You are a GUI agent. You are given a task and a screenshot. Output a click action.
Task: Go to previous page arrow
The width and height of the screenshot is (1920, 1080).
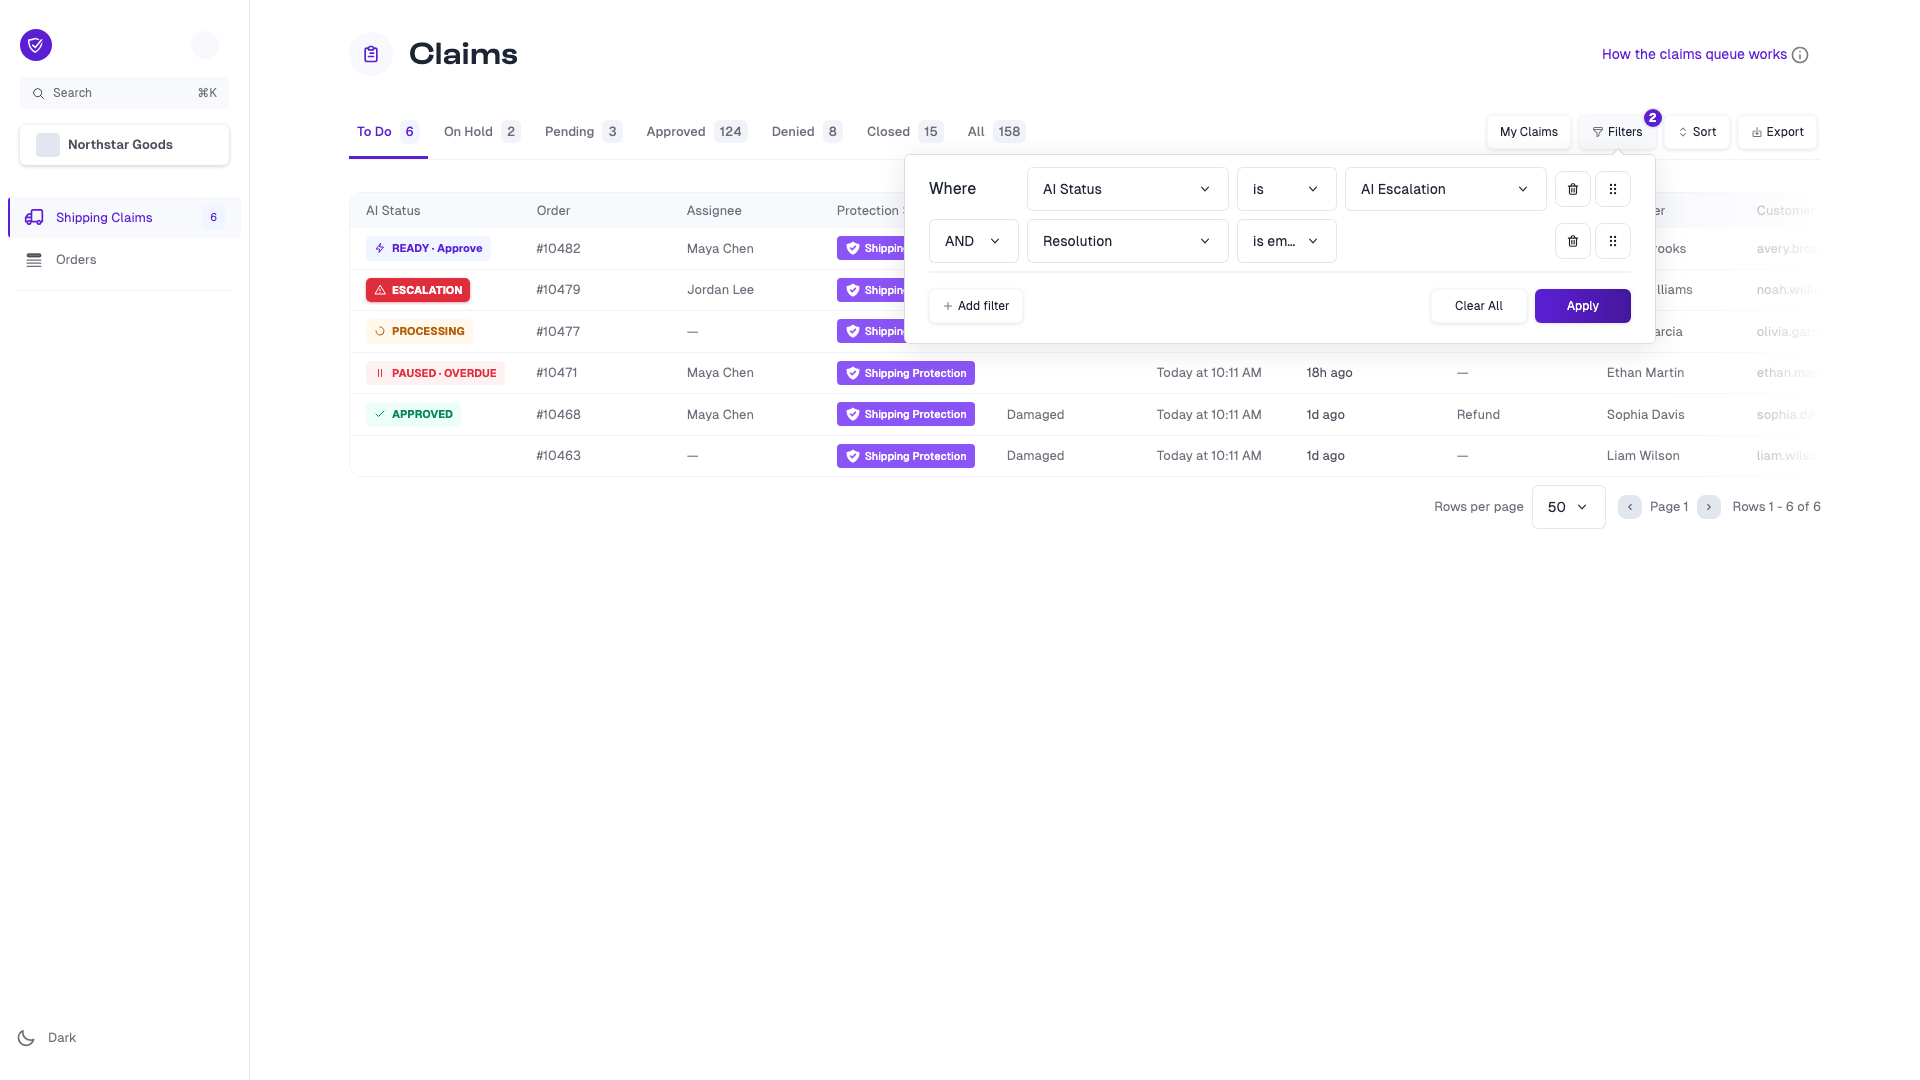(x=1630, y=507)
